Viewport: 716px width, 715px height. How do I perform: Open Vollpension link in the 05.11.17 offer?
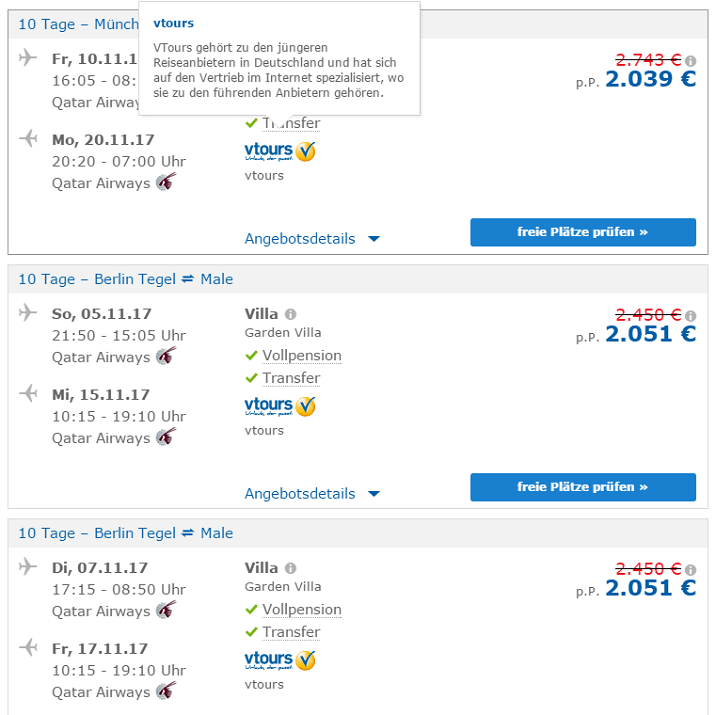(x=301, y=356)
